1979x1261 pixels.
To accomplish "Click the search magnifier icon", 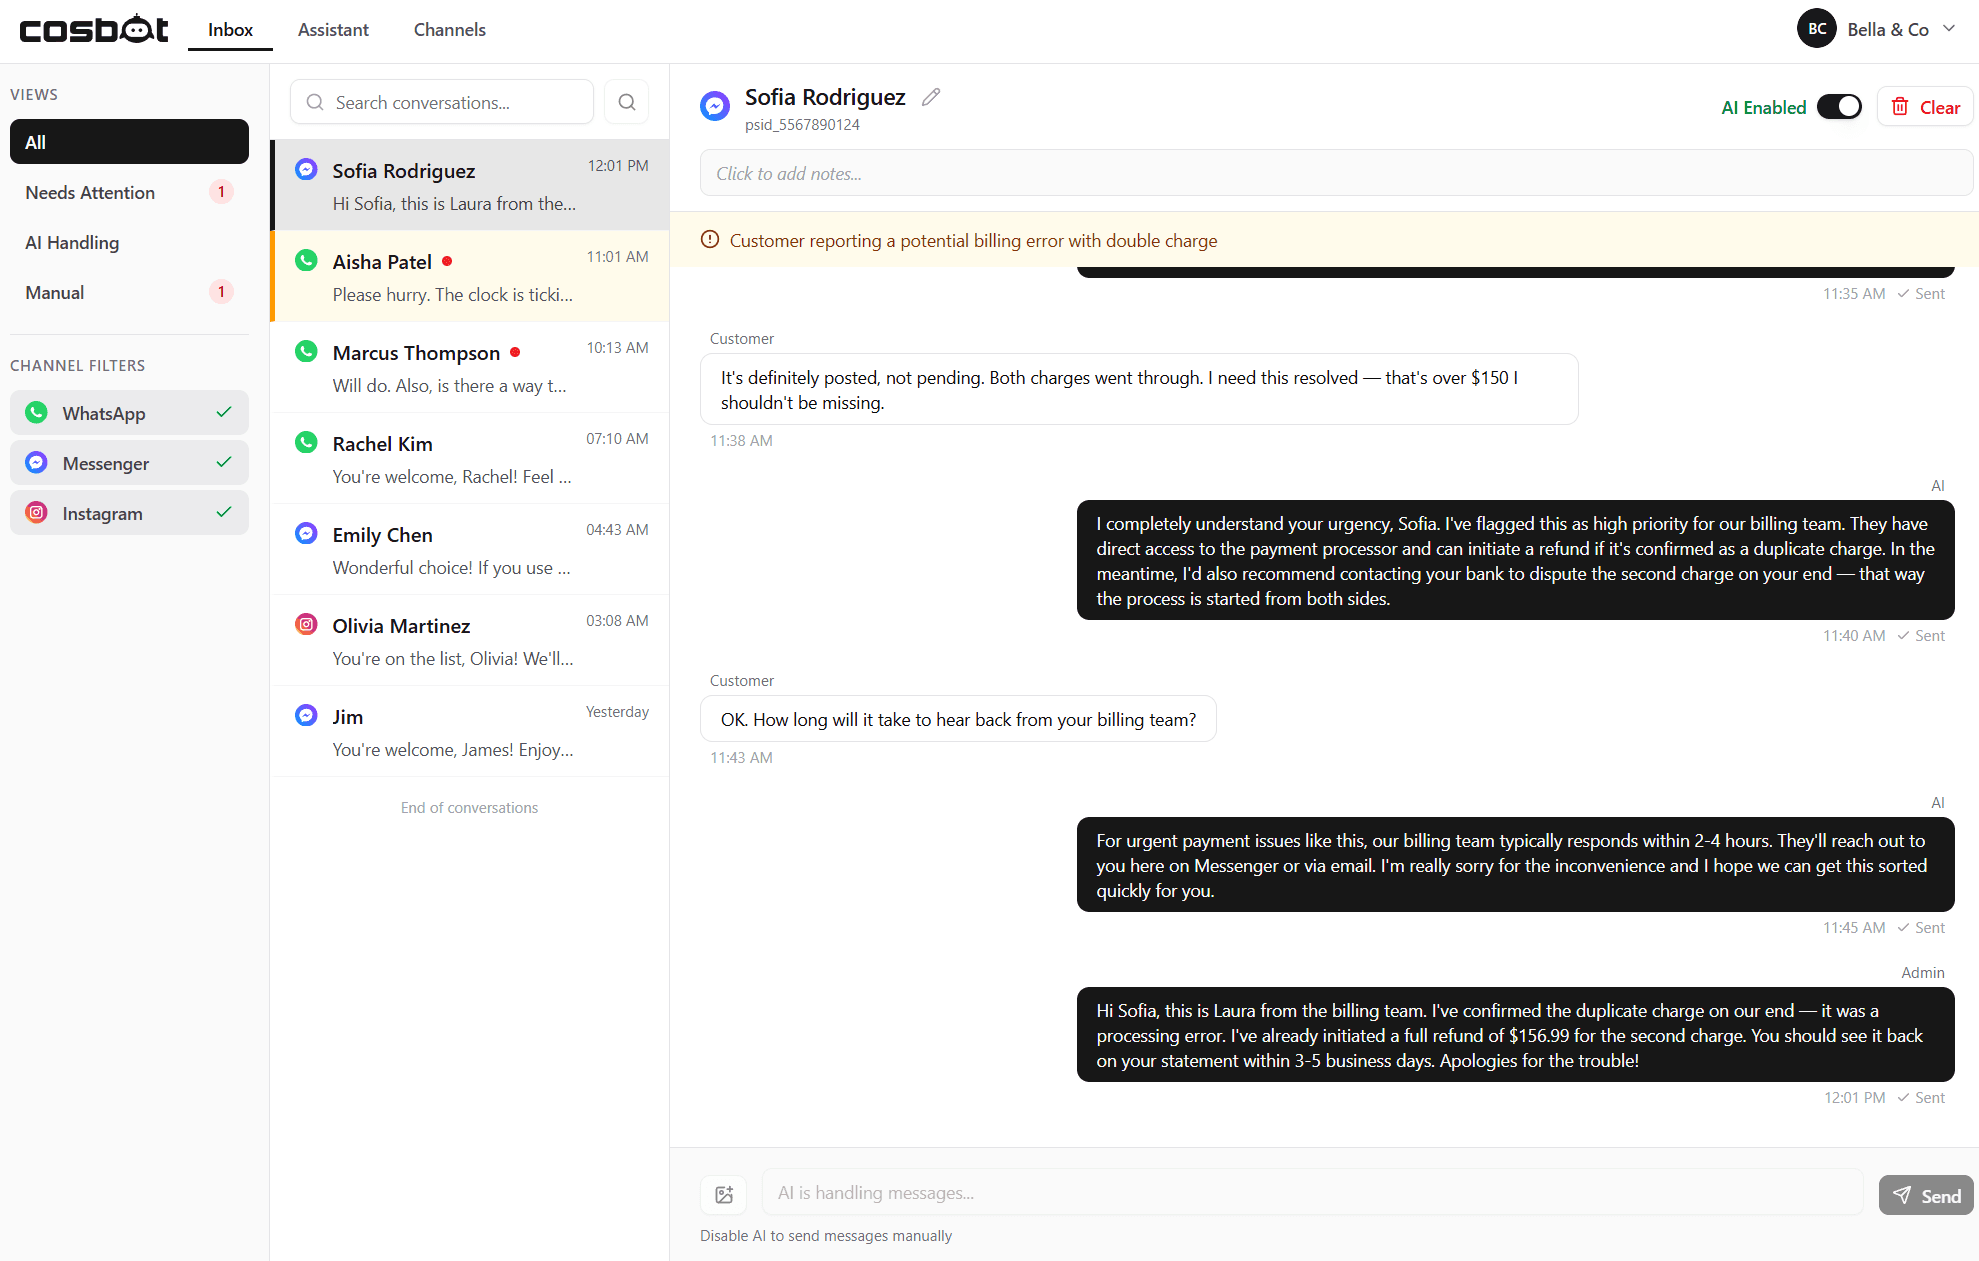I will pyautogui.click(x=627, y=101).
